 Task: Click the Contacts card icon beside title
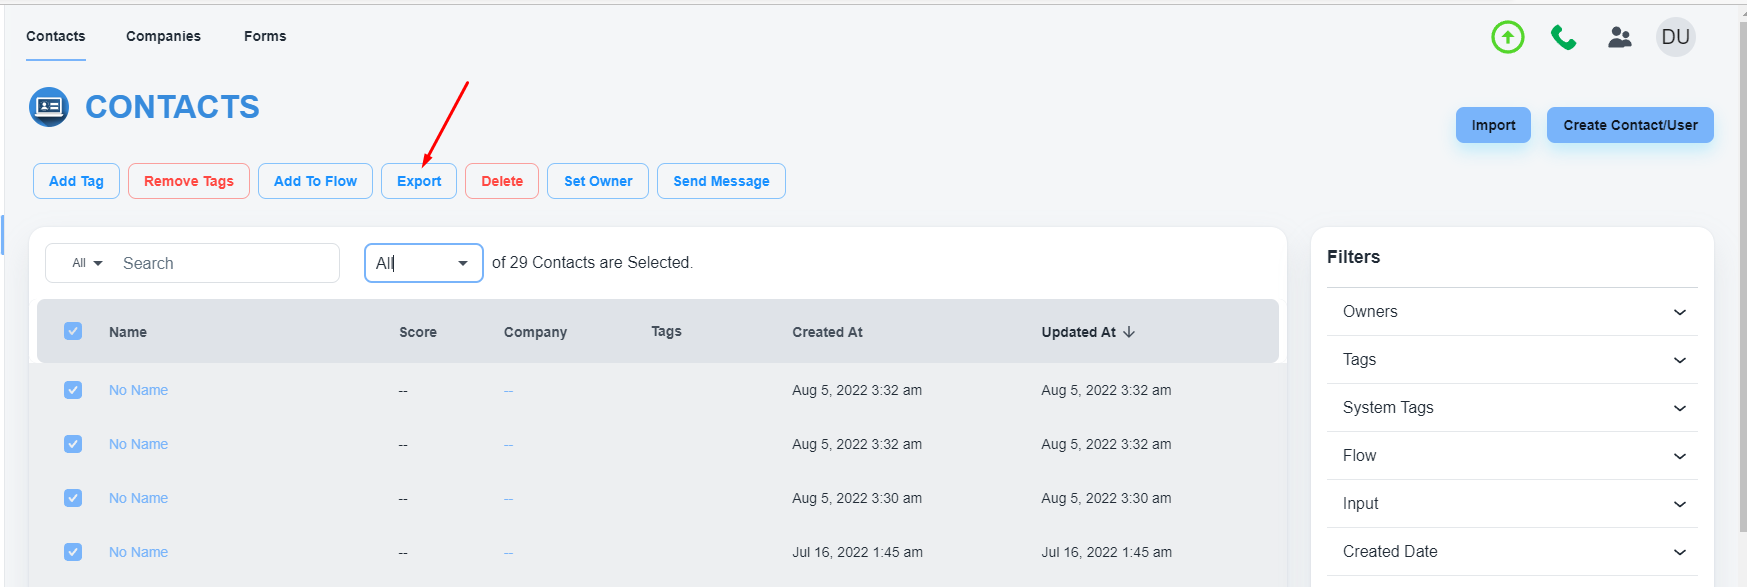tap(49, 107)
